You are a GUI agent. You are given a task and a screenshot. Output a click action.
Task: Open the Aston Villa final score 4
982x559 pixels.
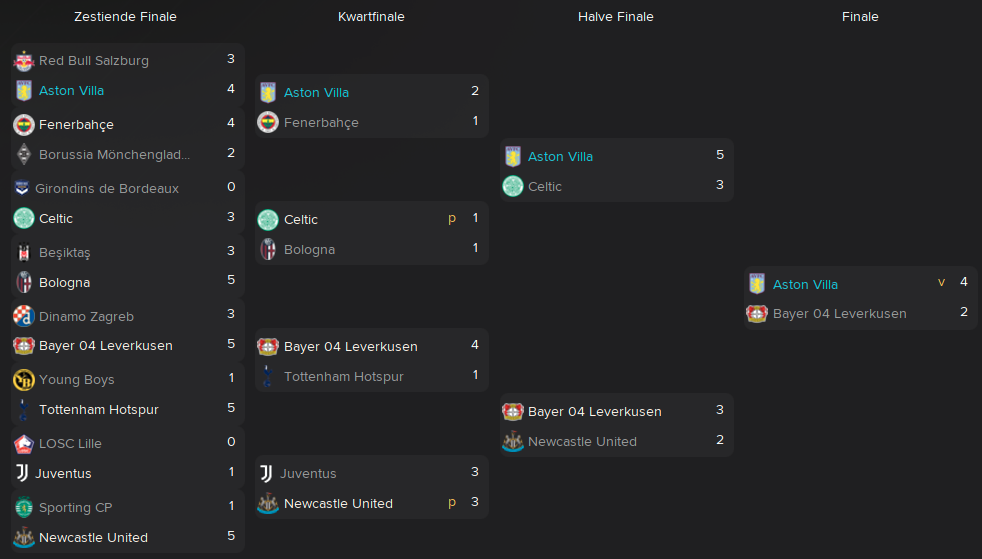coord(964,282)
